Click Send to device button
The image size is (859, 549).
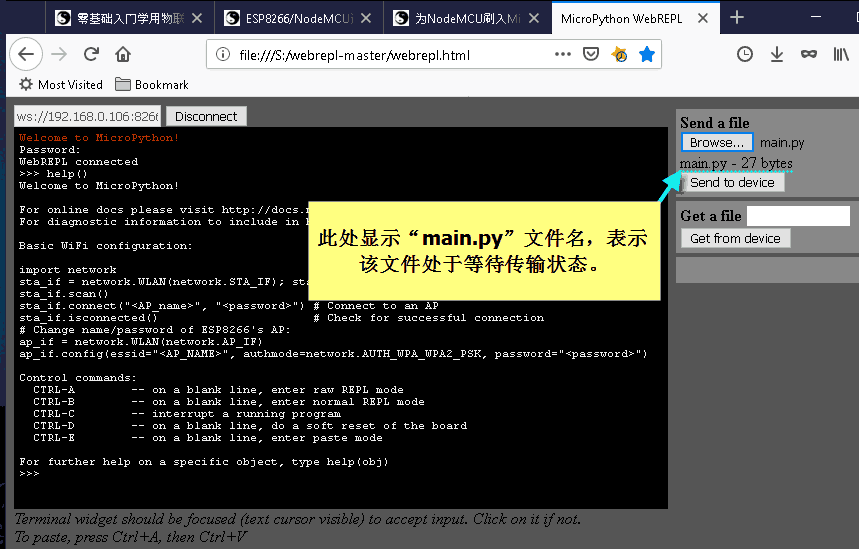[x=732, y=182]
